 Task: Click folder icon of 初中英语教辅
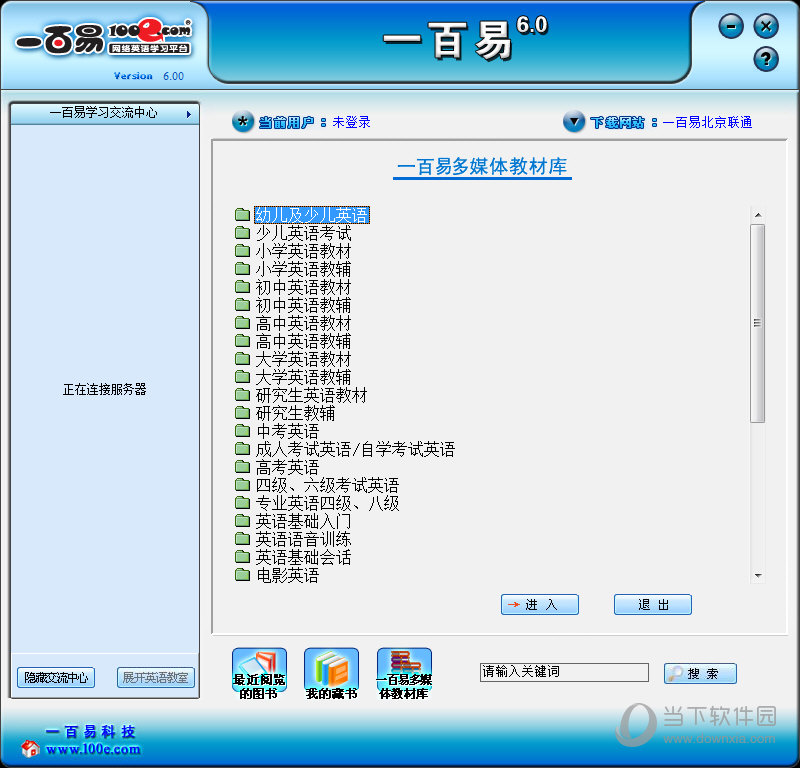pyautogui.click(x=242, y=305)
